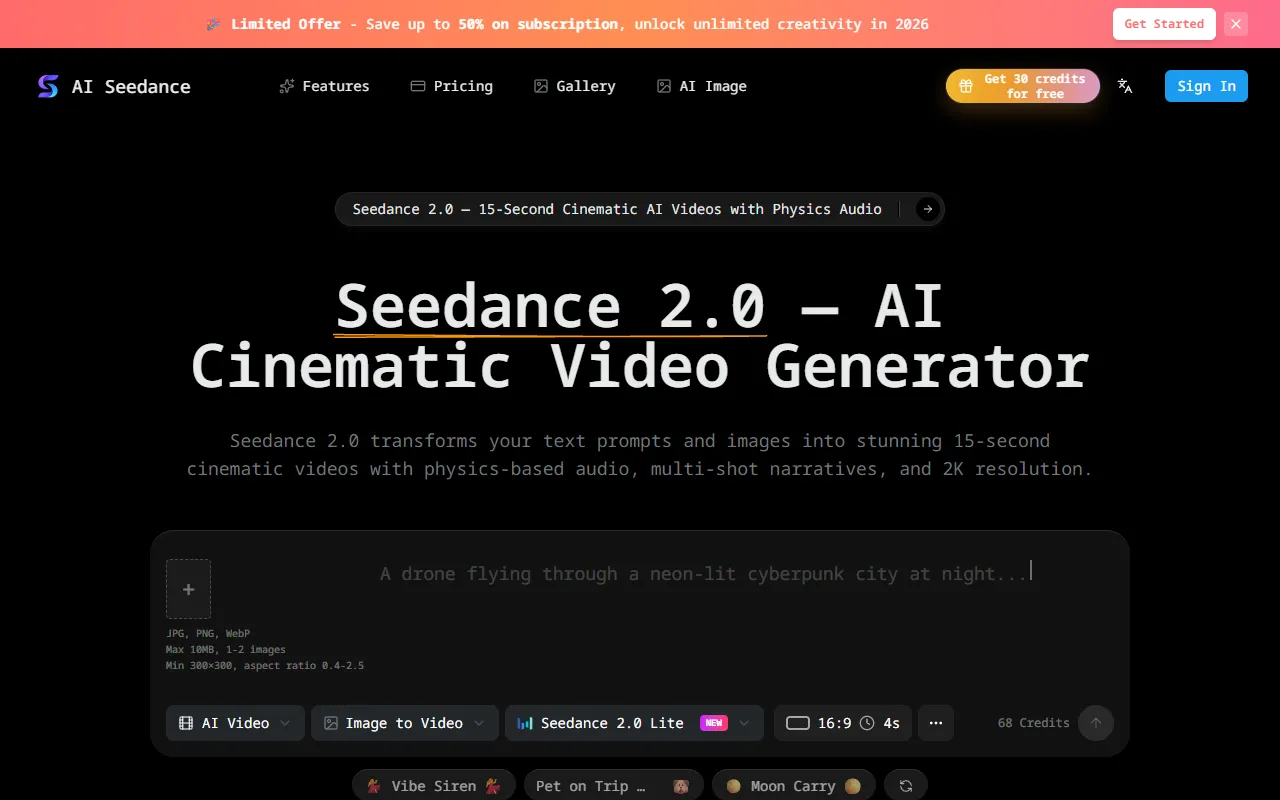Click the image upload plus box

(x=188, y=589)
